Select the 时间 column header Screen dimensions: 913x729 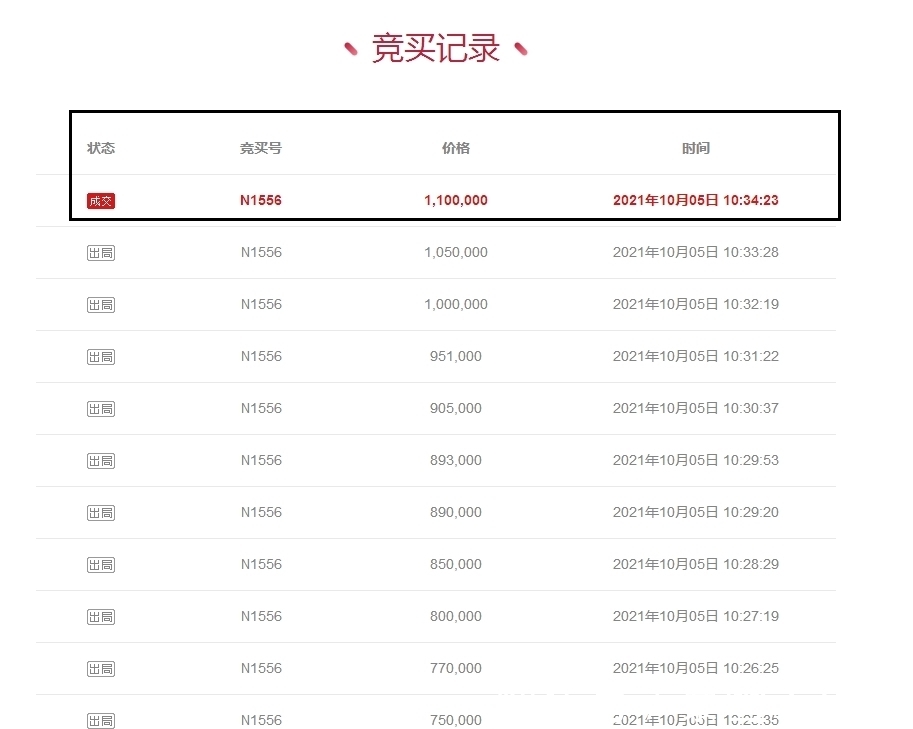[696, 148]
